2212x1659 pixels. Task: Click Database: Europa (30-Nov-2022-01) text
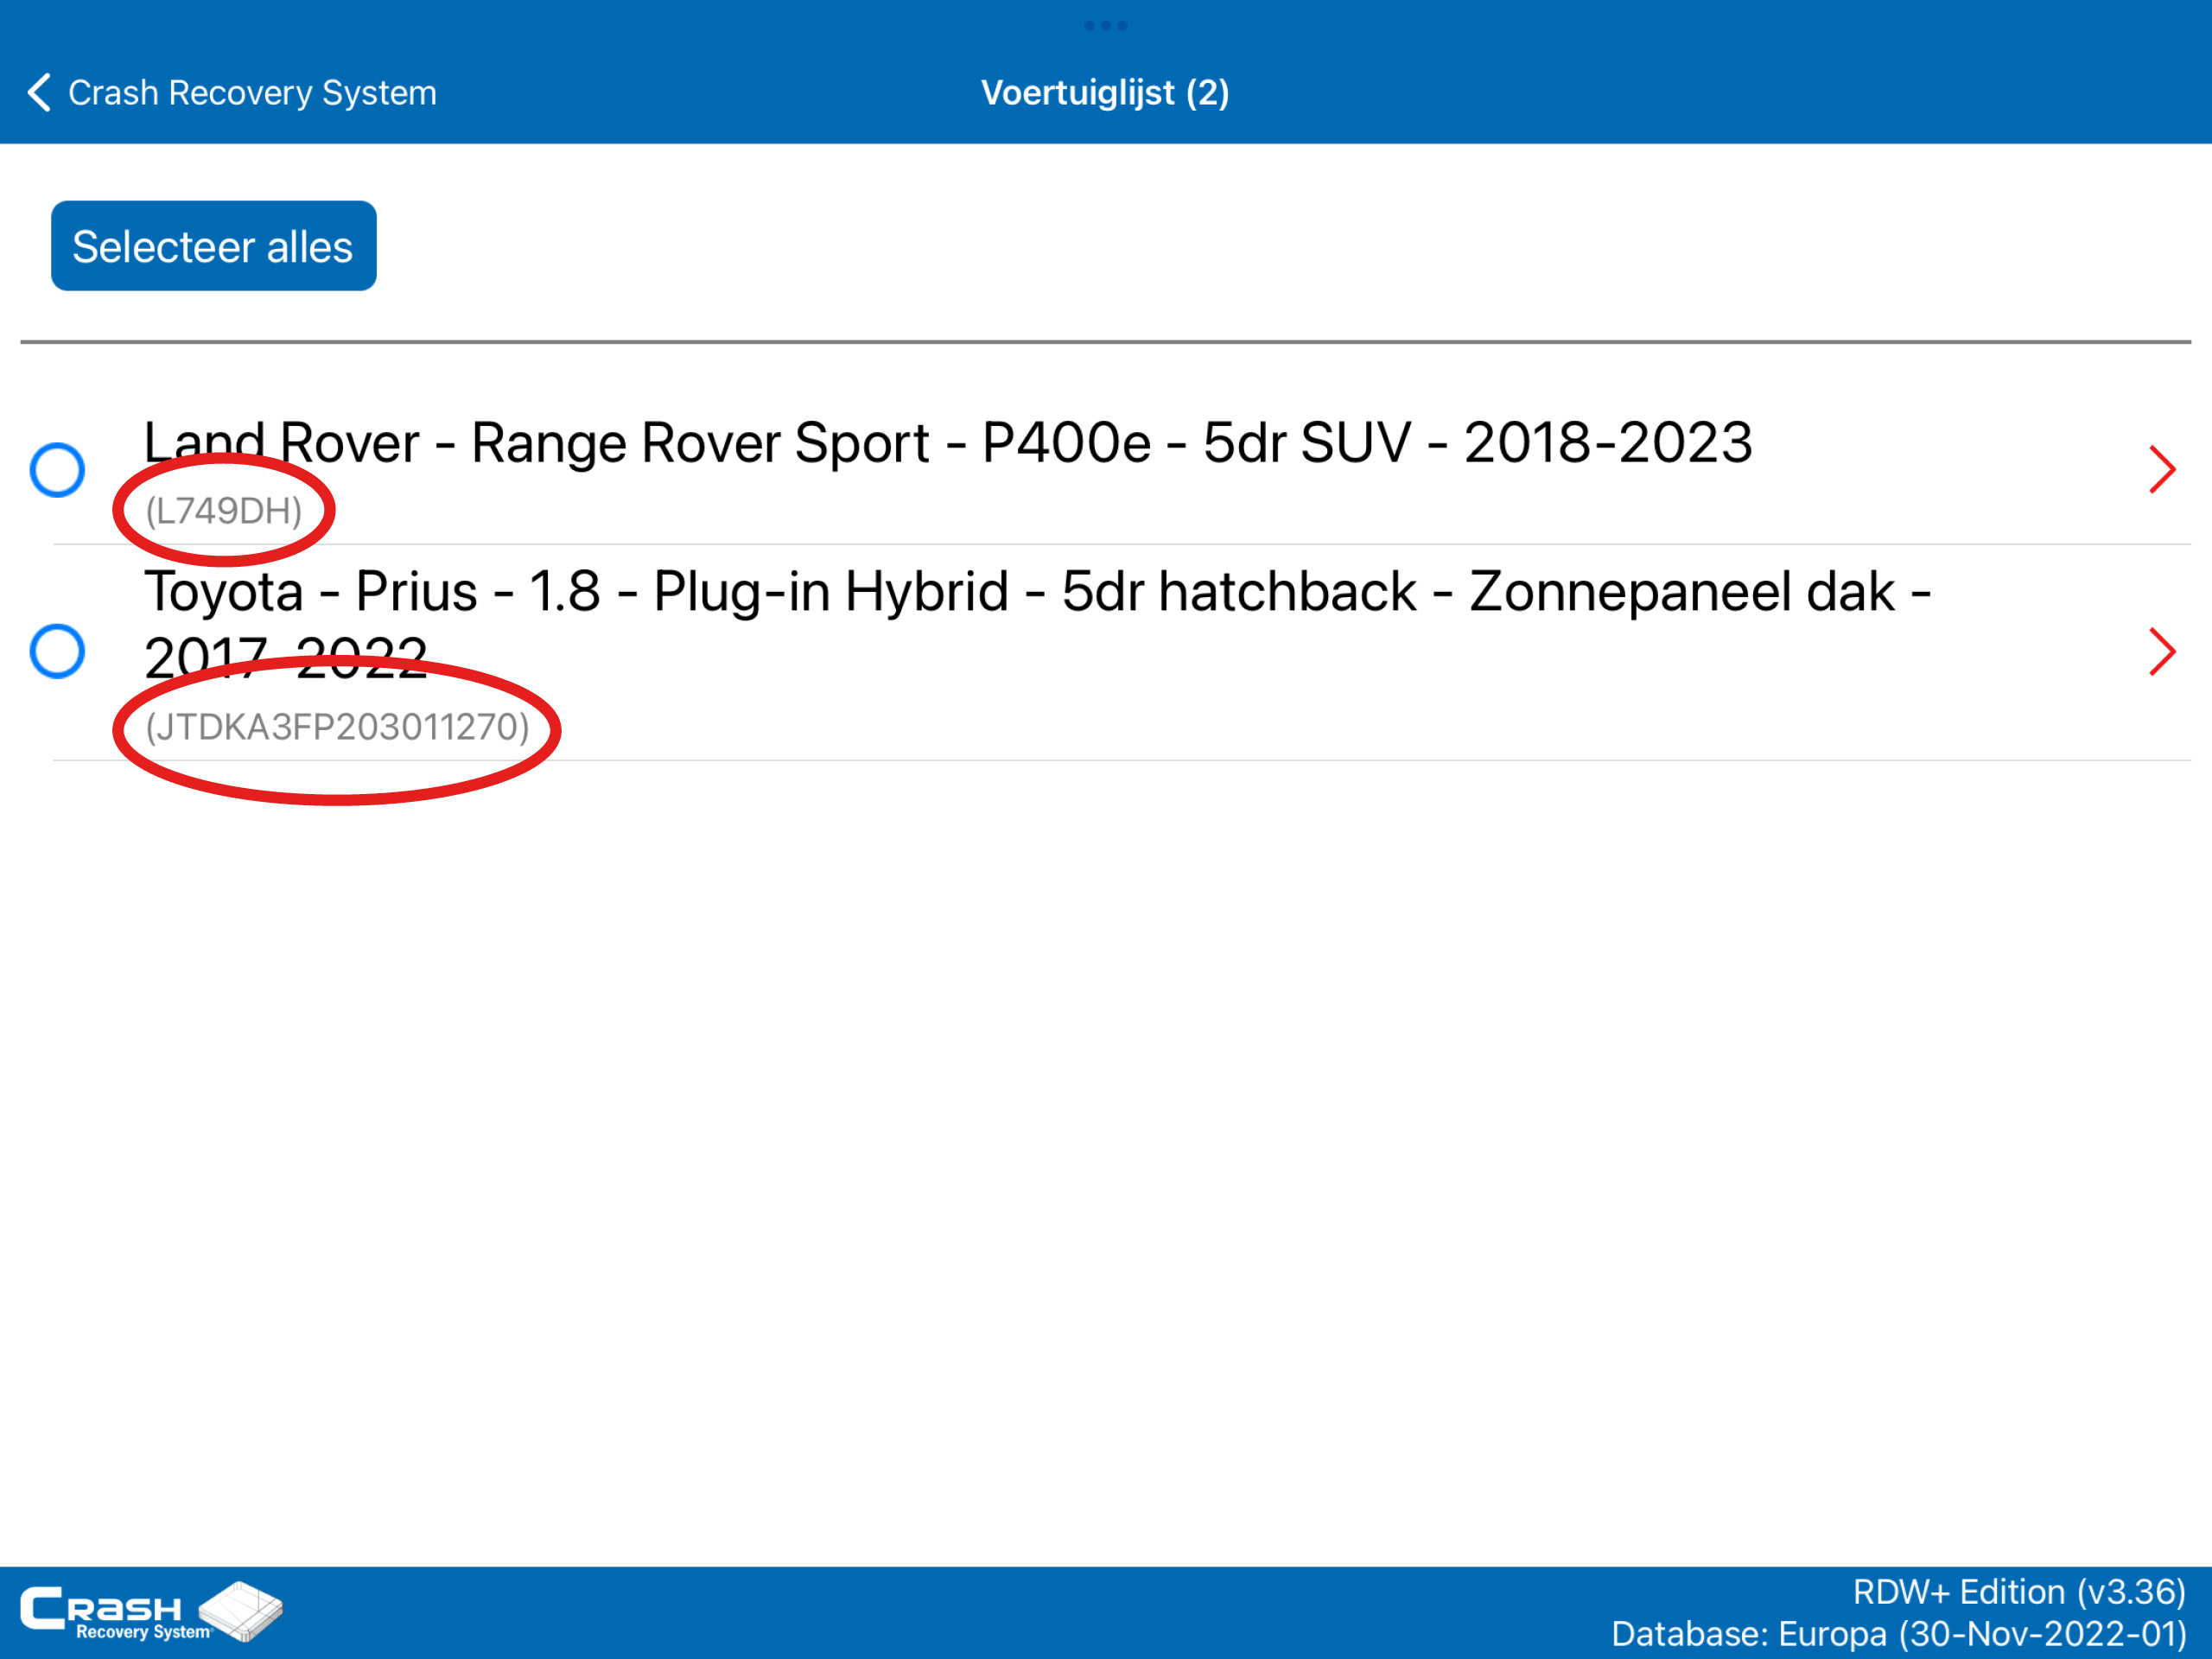pos(1899,1634)
